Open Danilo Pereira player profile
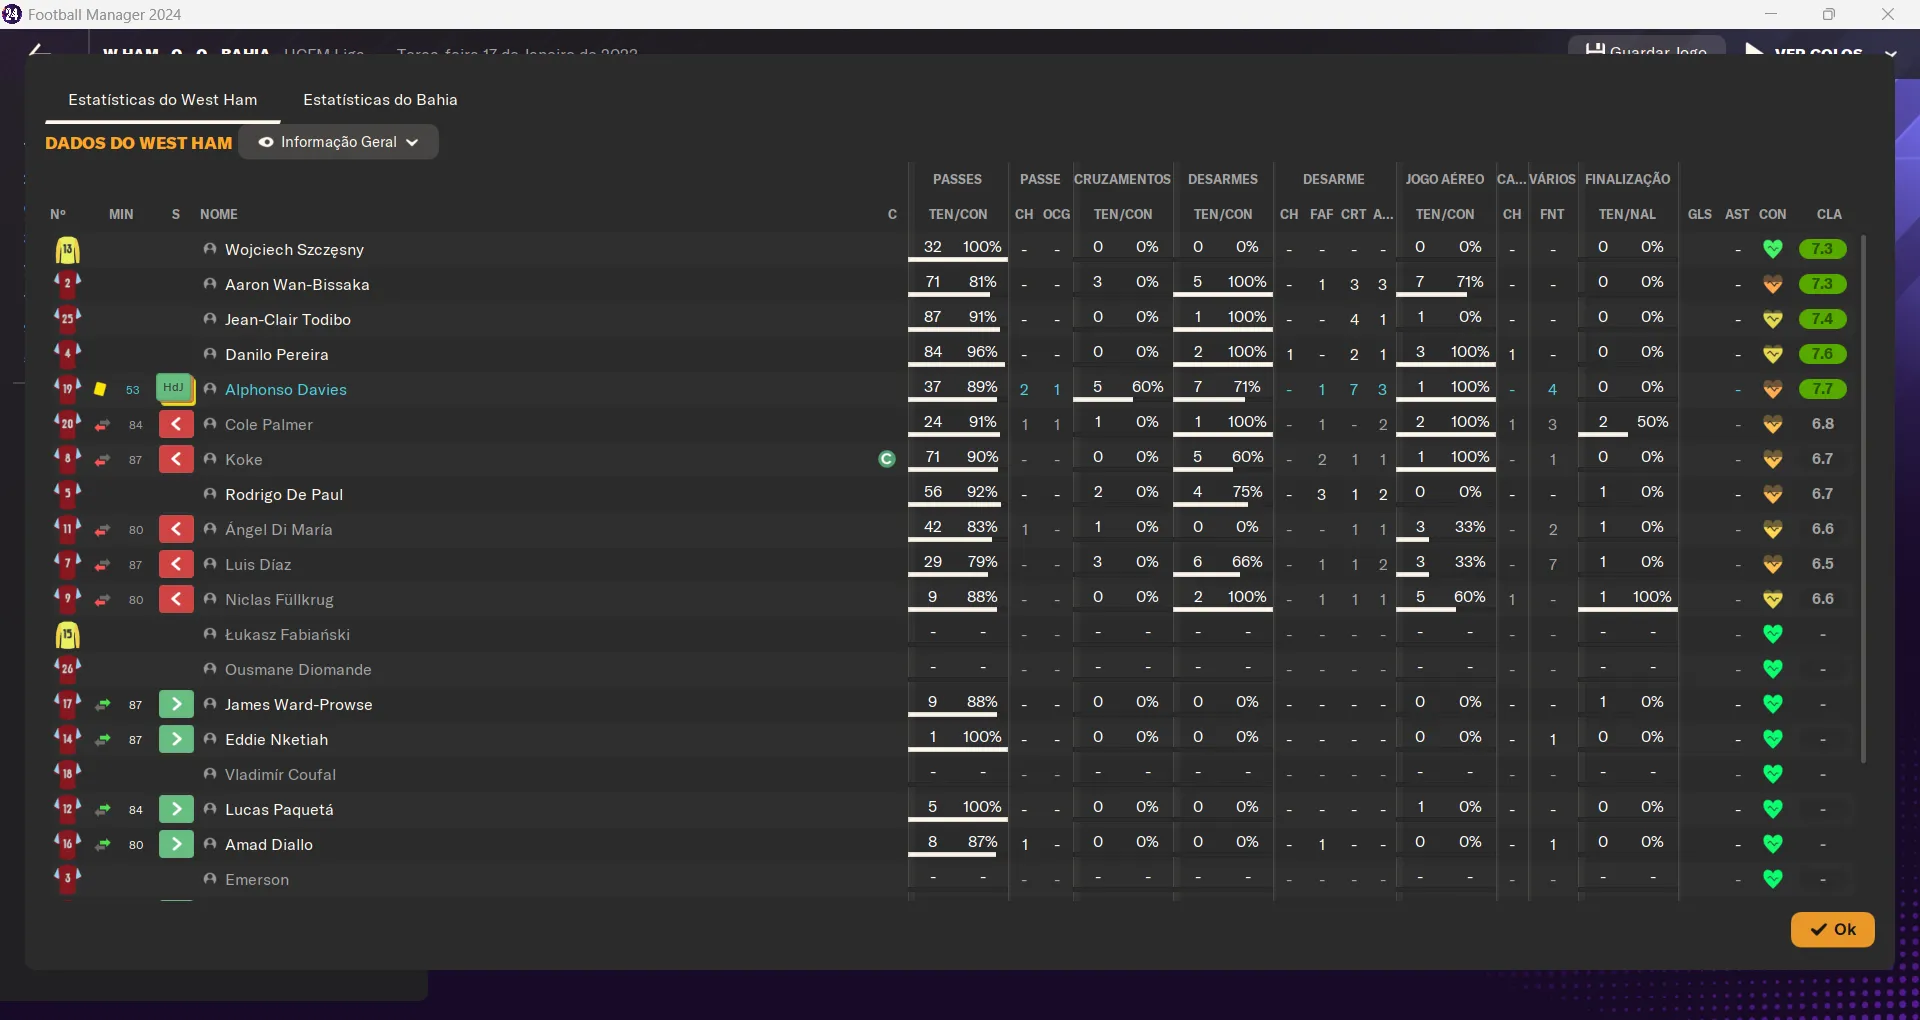Image resolution: width=1920 pixels, height=1020 pixels. (277, 354)
